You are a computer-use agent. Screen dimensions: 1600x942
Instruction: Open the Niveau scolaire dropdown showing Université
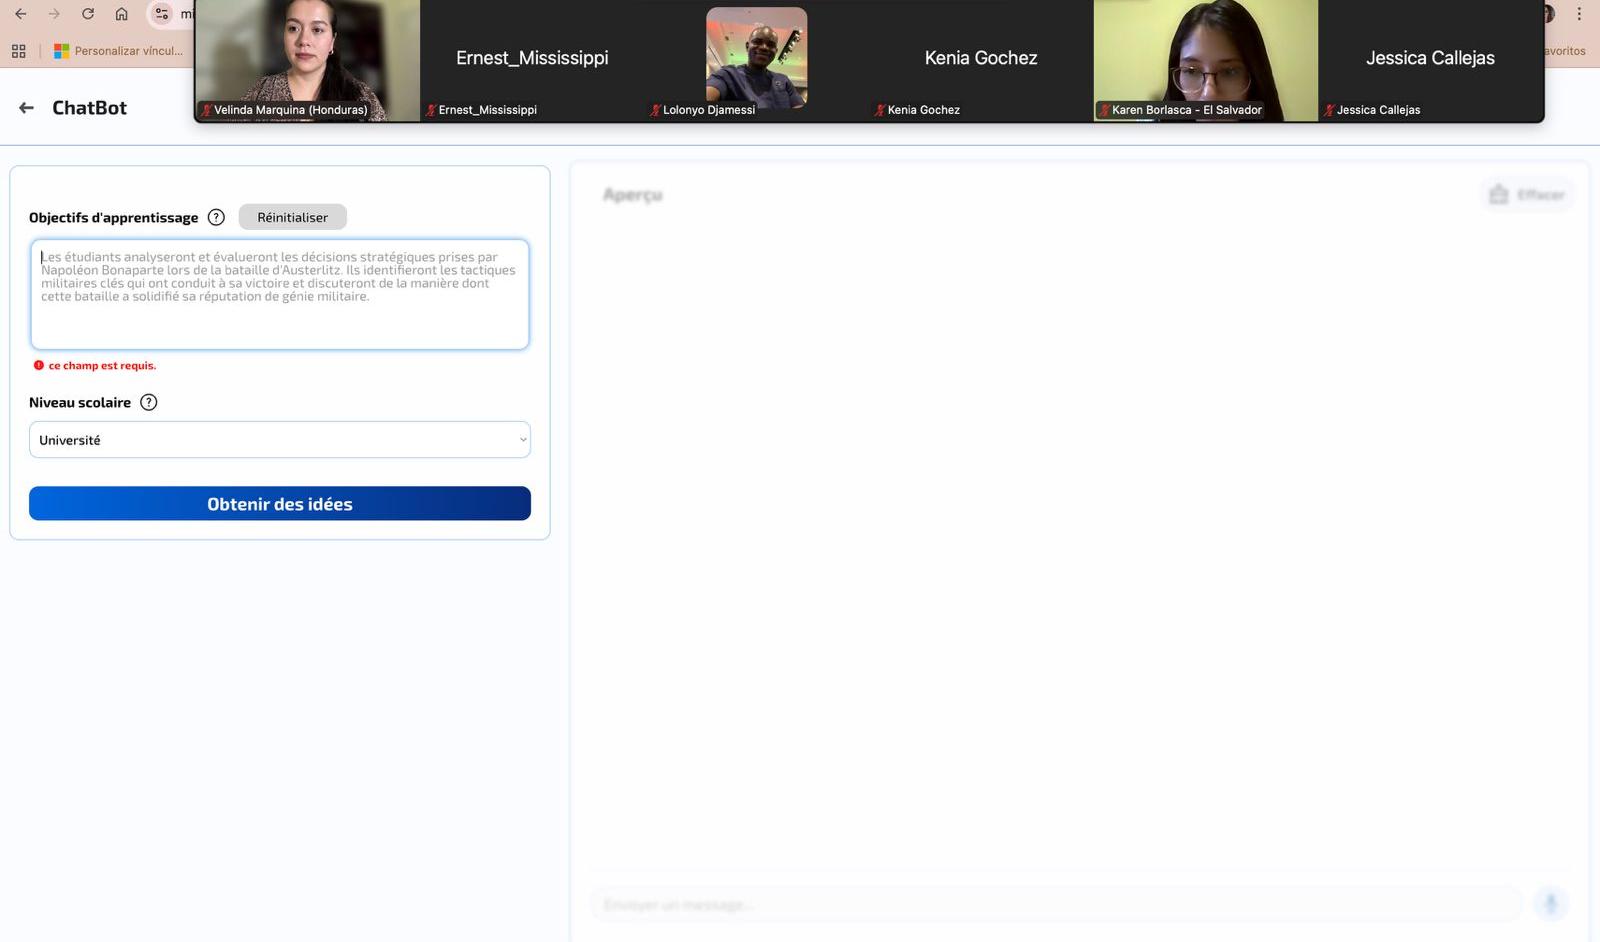tap(280, 440)
